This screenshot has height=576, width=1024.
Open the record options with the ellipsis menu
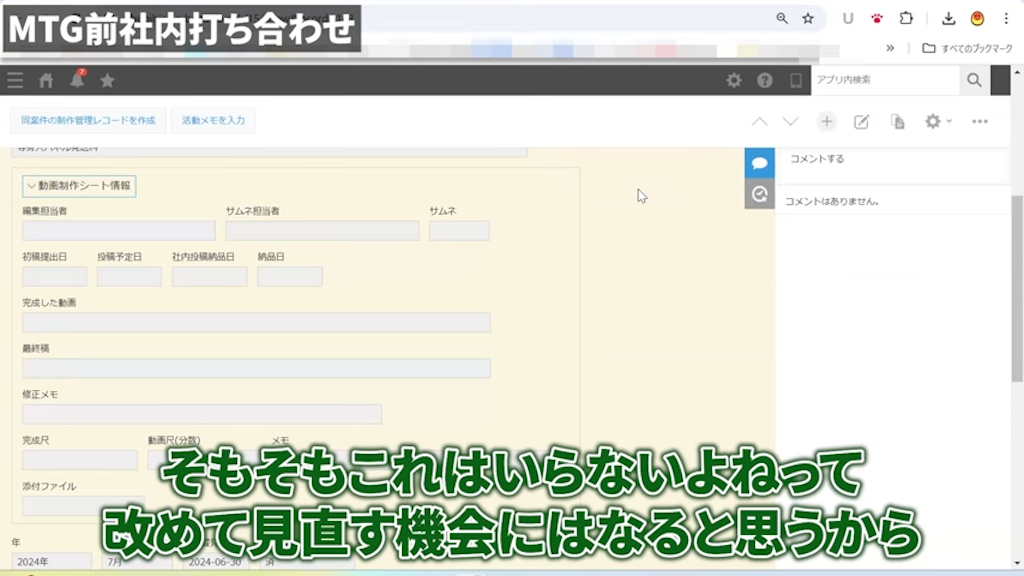[979, 120]
